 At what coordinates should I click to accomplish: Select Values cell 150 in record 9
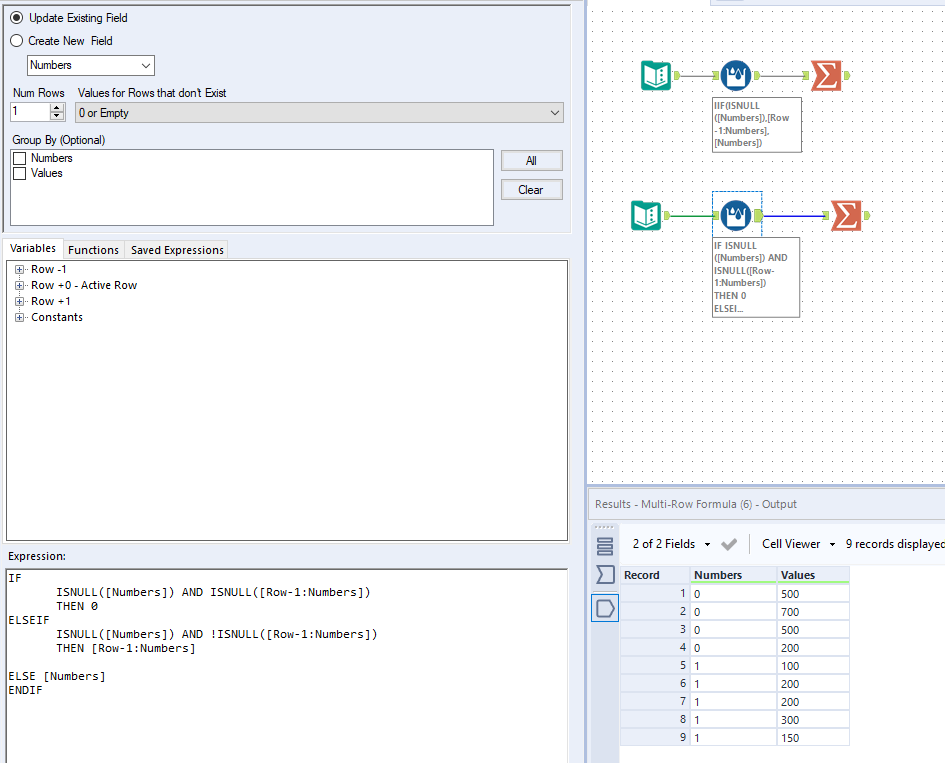coord(814,738)
